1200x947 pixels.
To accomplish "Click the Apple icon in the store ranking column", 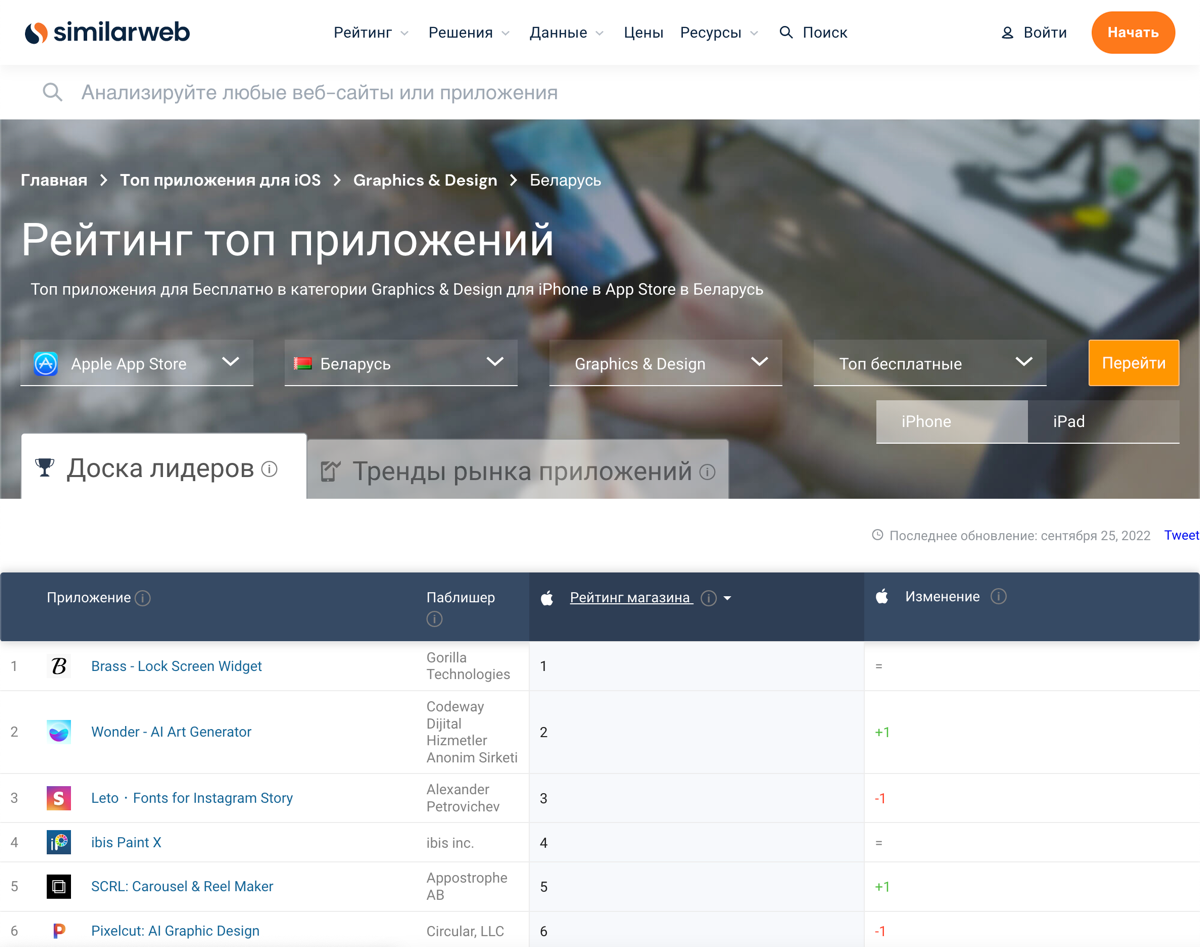I will (547, 597).
